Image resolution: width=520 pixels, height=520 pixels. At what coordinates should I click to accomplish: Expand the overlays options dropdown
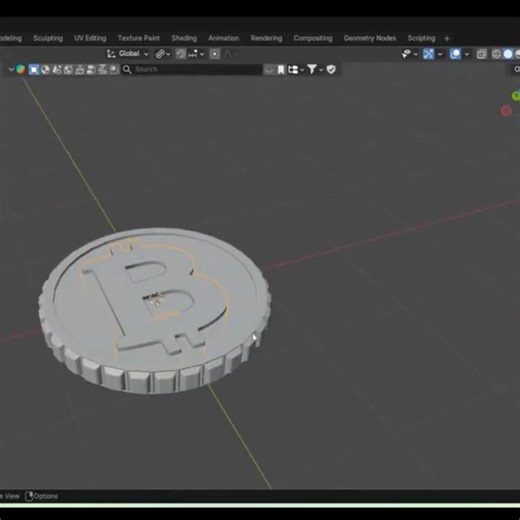click(x=467, y=54)
